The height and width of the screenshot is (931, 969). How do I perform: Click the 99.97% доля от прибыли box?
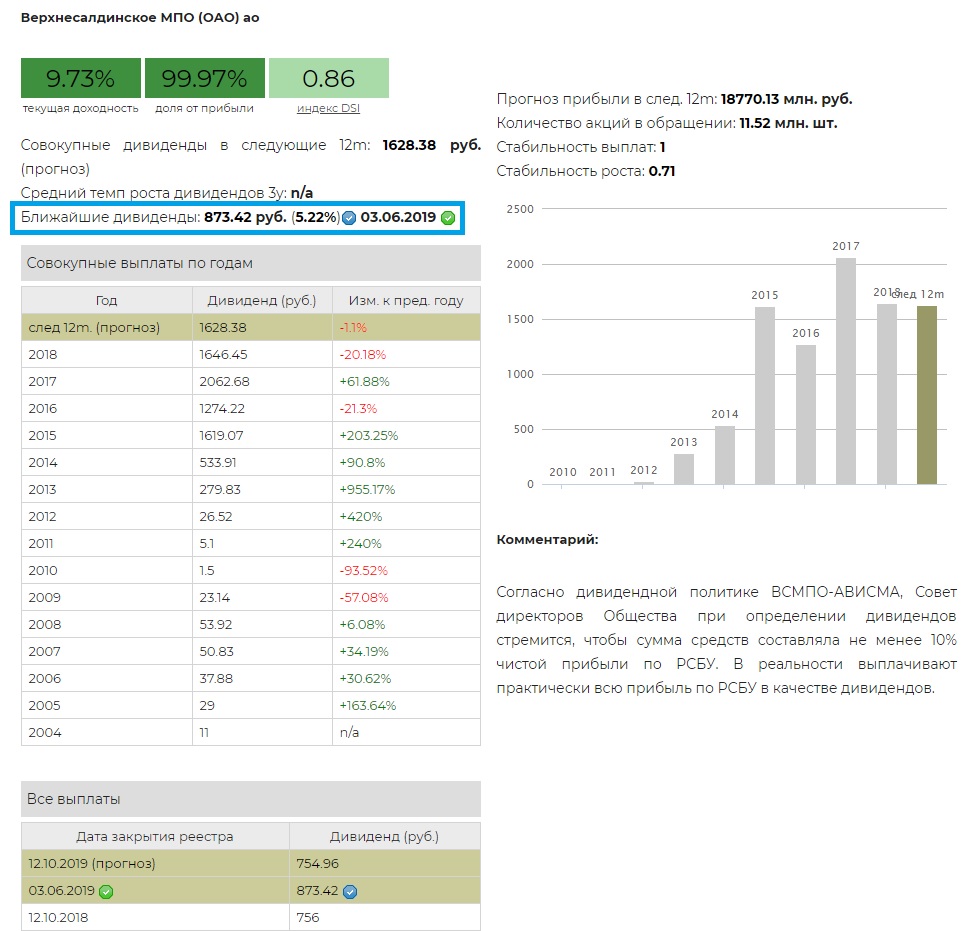[204, 78]
